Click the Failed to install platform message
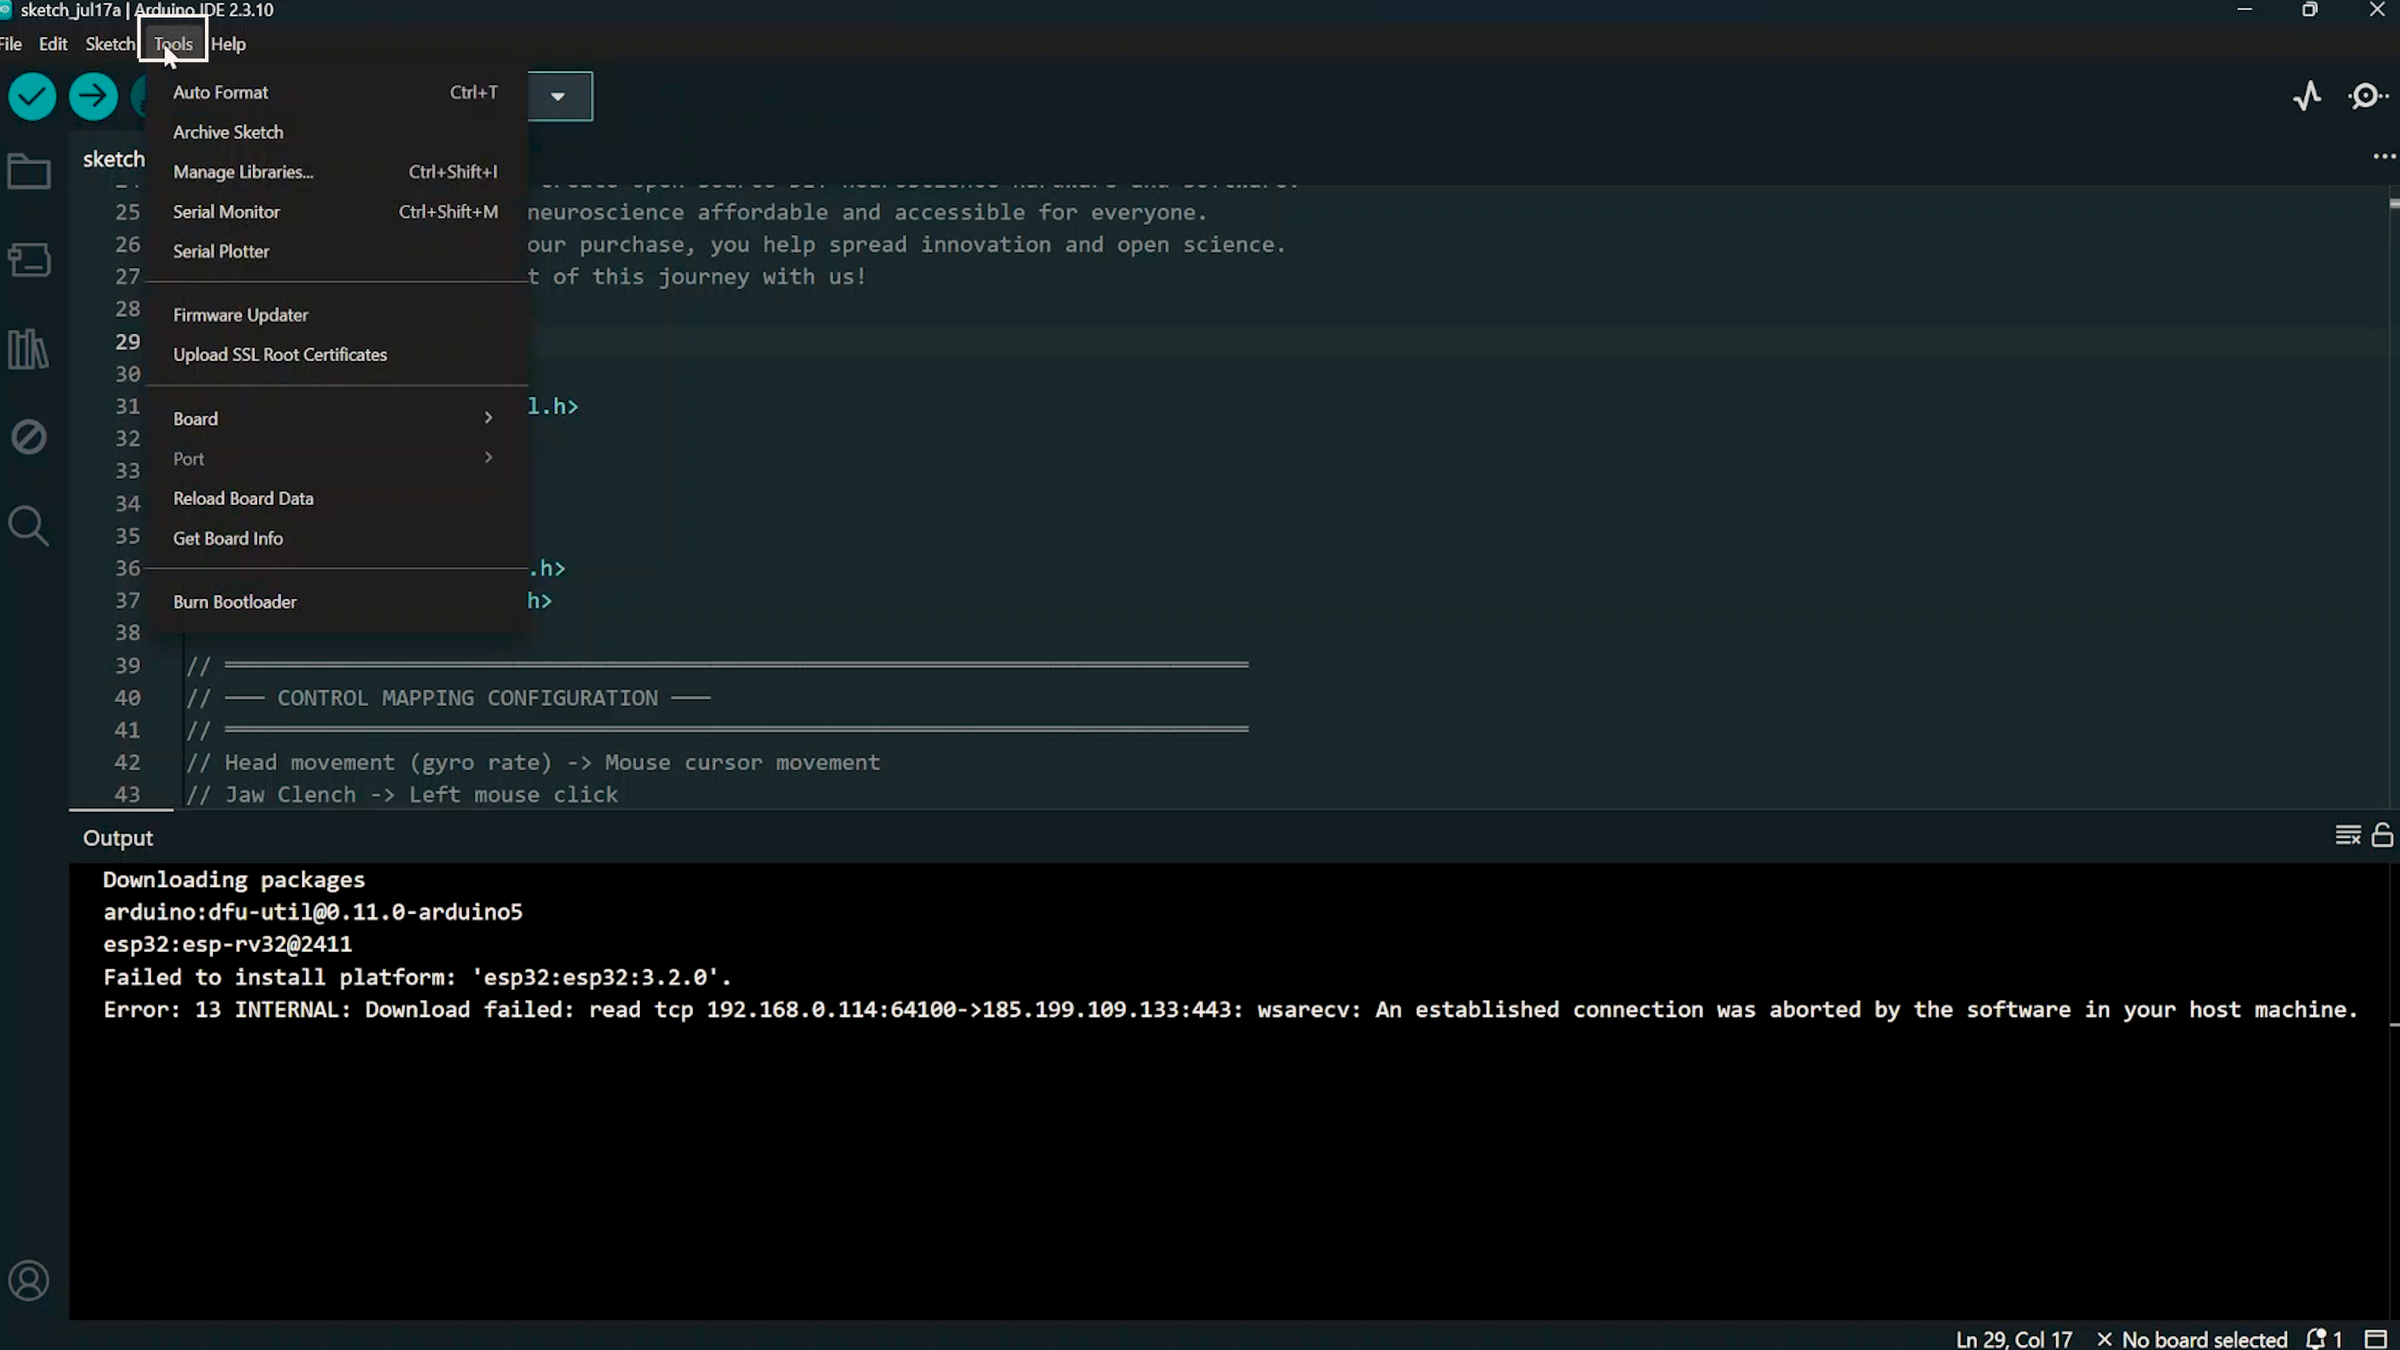 (417, 977)
